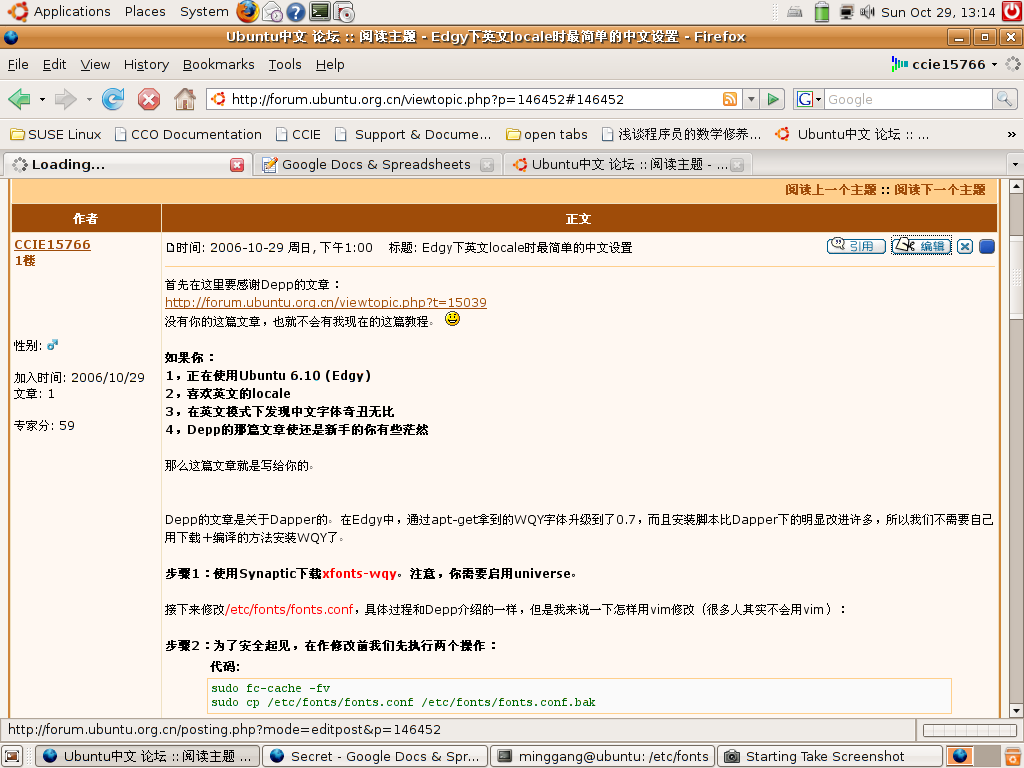The height and width of the screenshot is (768, 1024).
Task: Click scrollbar down arrow
Action: (1016, 711)
